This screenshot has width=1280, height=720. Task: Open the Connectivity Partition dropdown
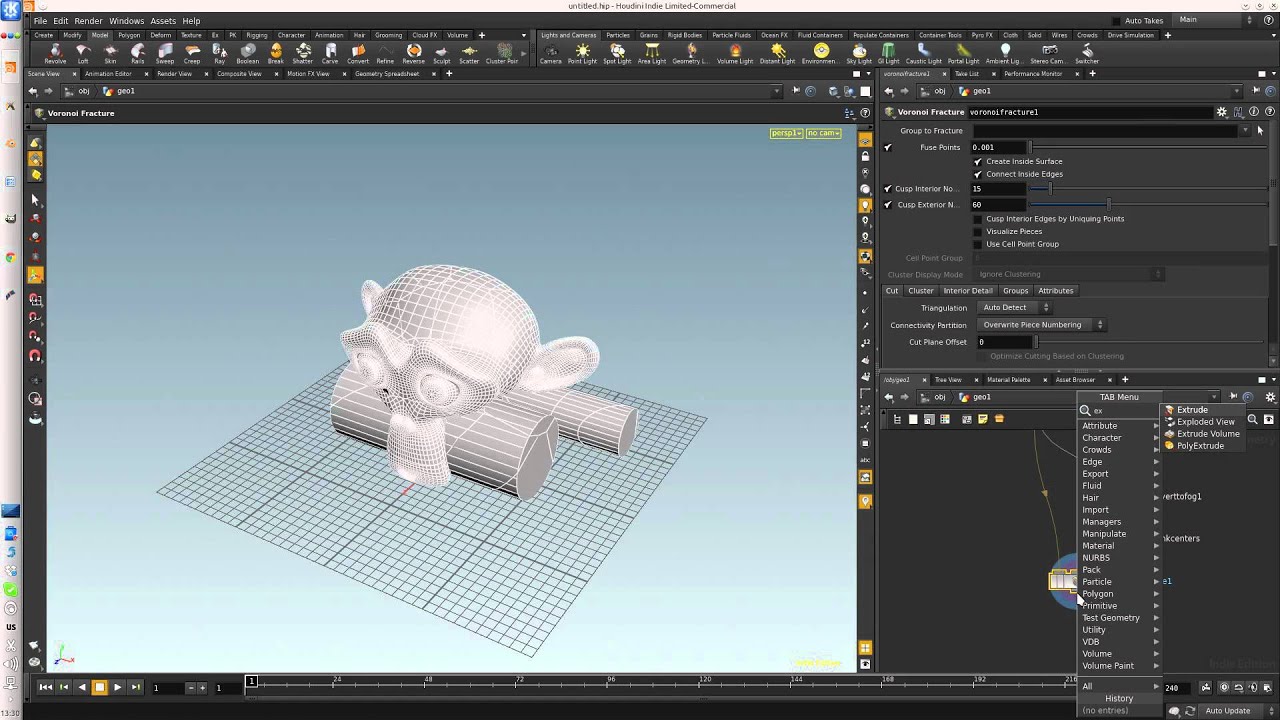1040,325
